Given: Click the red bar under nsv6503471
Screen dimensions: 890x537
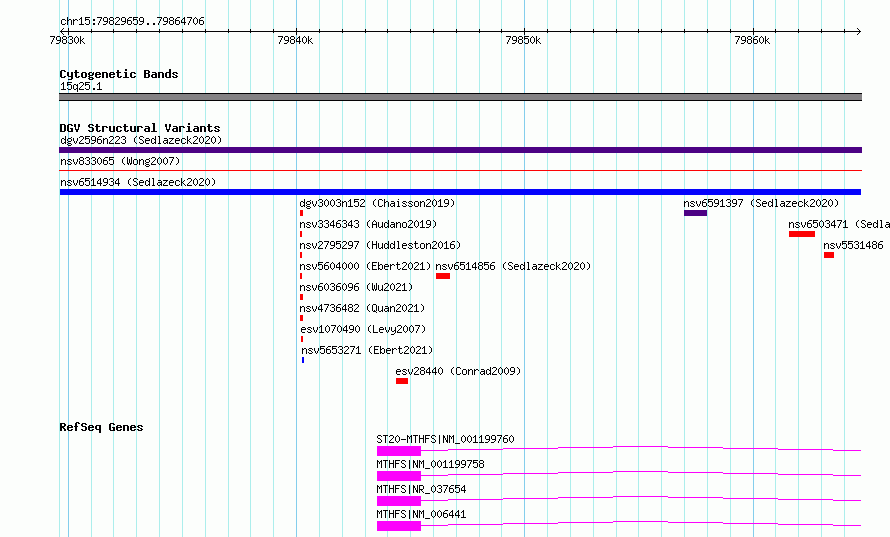Looking at the screenshot, I should [x=801, y=234].
